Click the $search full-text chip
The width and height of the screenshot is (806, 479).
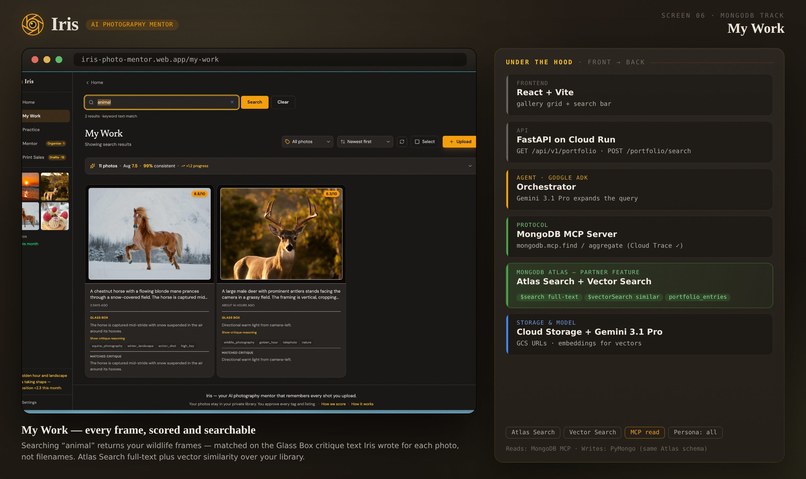coord(549,297)
